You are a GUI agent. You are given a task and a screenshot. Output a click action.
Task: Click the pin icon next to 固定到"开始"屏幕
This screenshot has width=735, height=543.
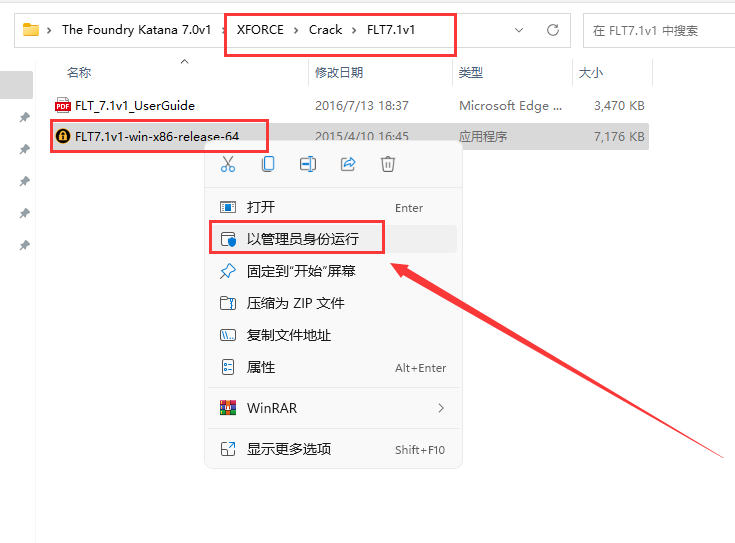click(x=228, y=271)
